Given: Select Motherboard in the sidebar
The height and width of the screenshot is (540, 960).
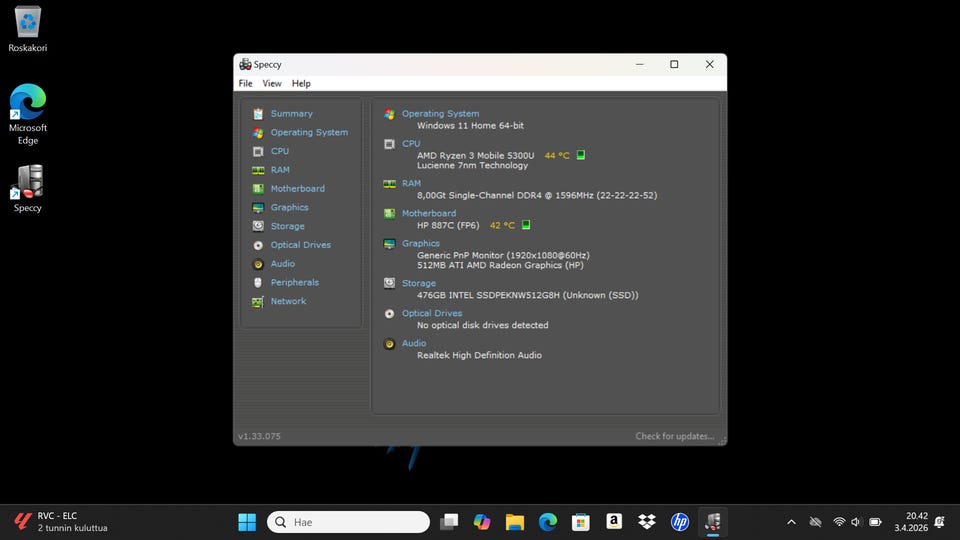Looking at the screenshot, I should [298, 189].
